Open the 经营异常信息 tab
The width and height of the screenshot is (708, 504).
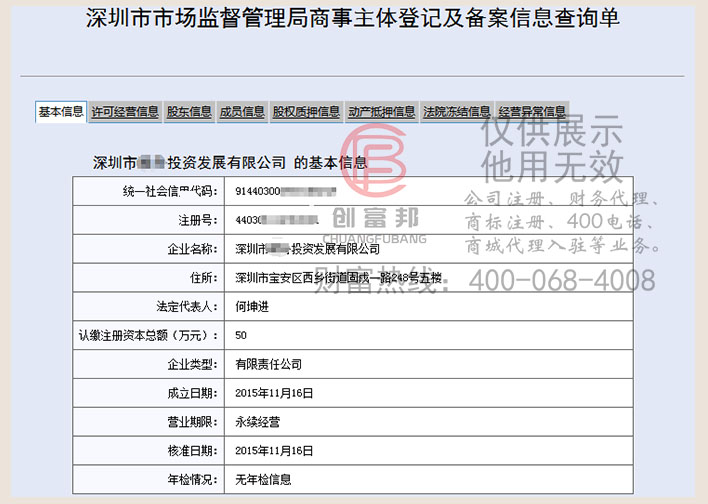click(x=532, y=112)
